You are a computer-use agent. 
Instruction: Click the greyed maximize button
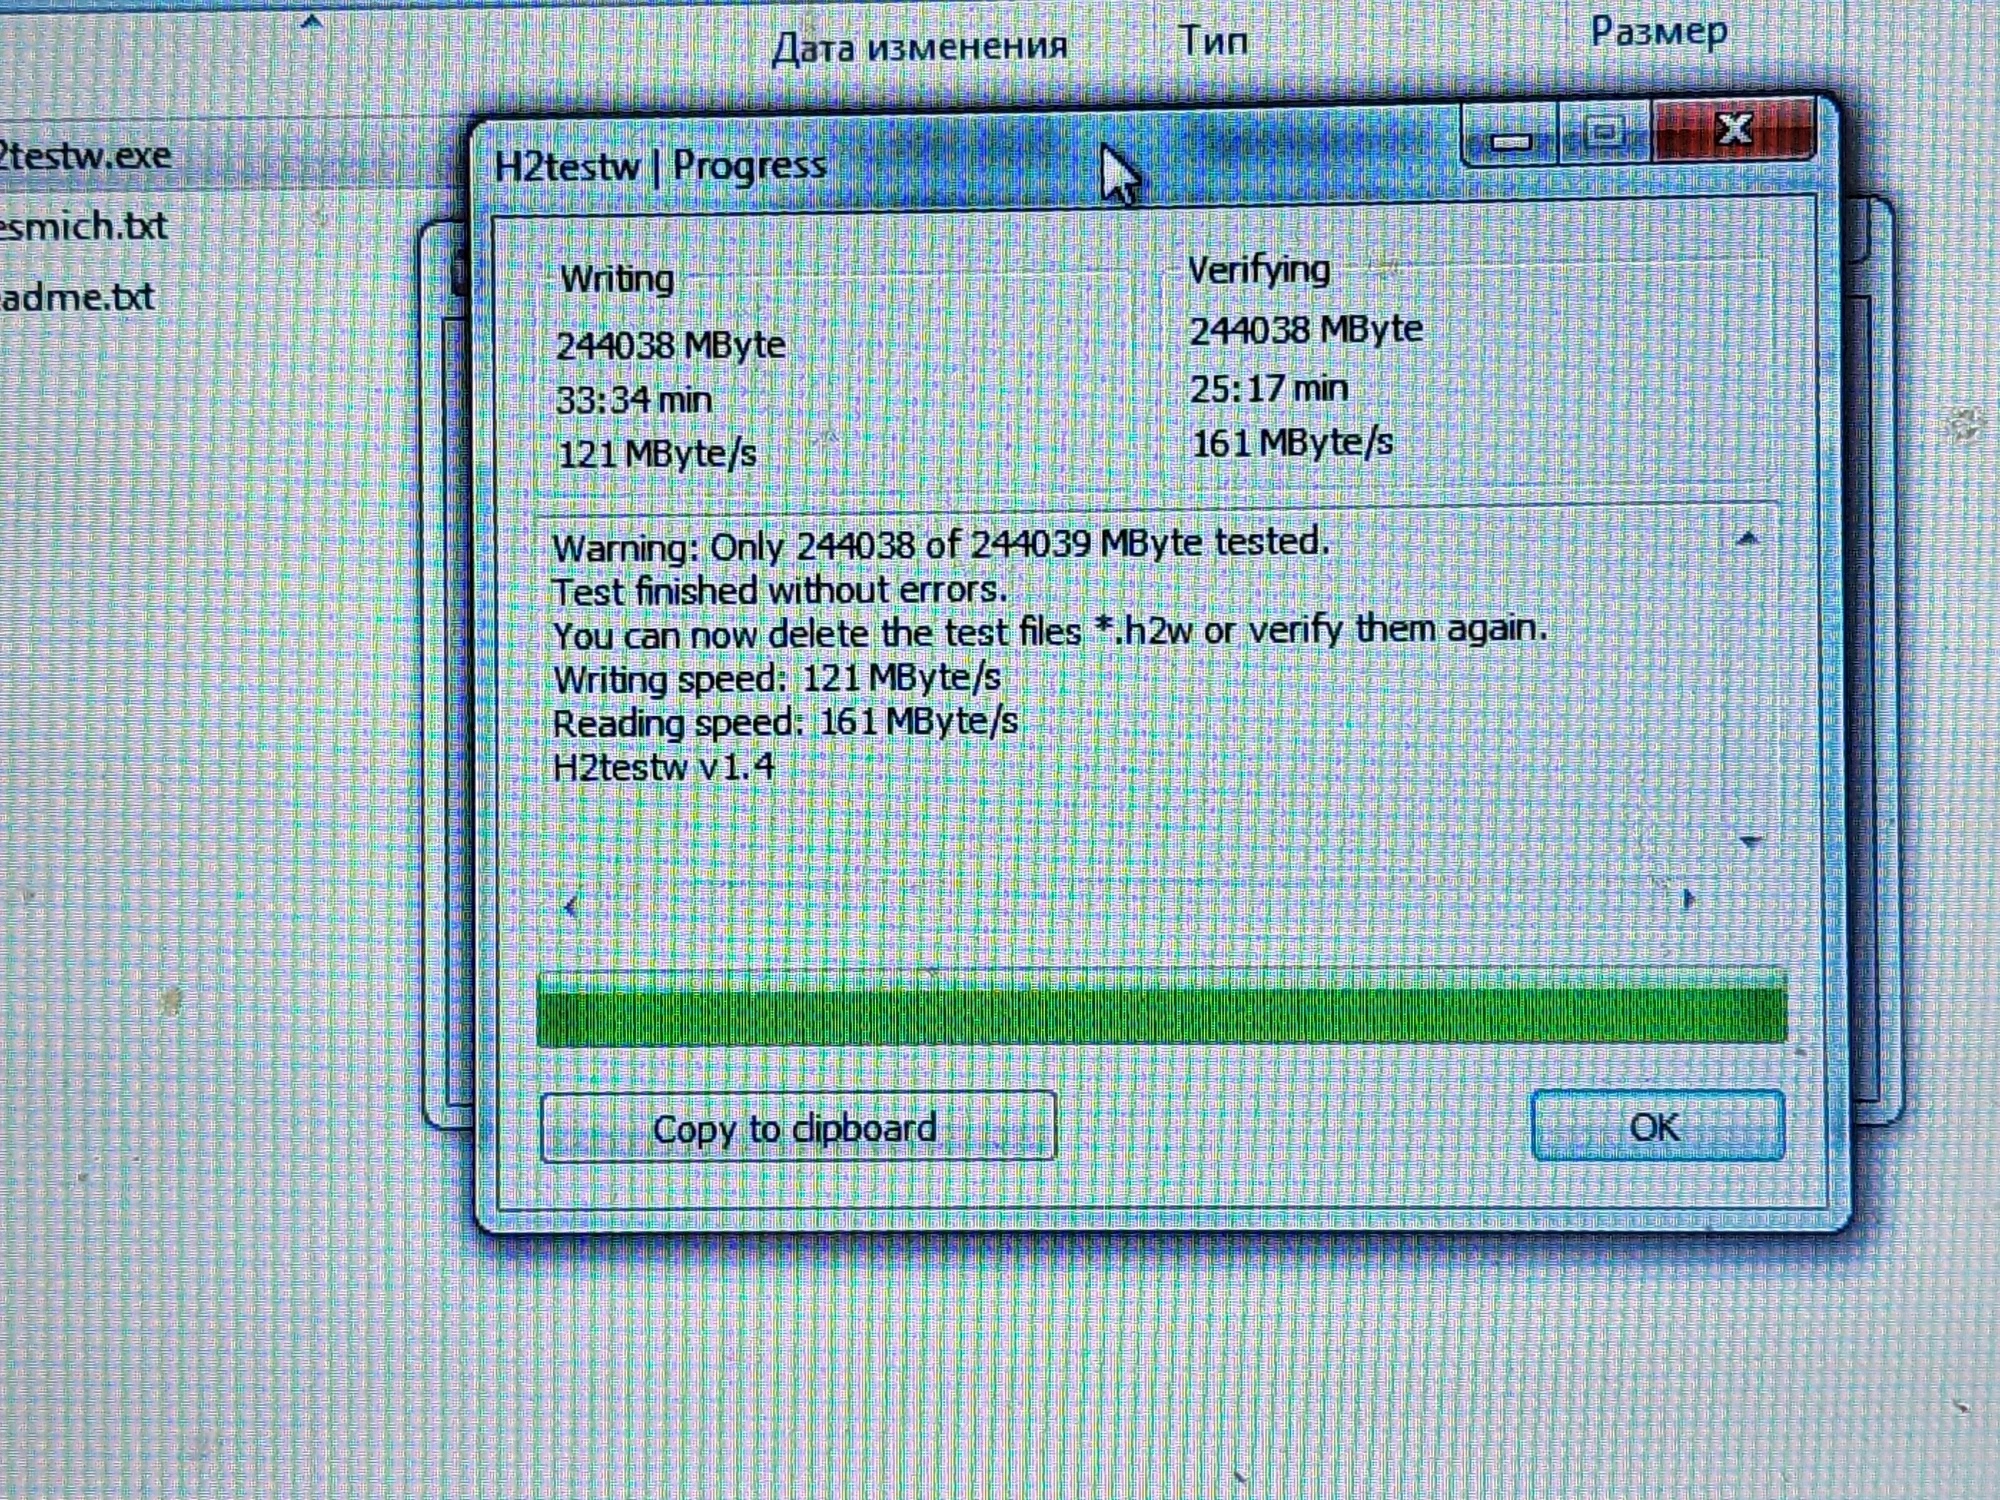1604,133
